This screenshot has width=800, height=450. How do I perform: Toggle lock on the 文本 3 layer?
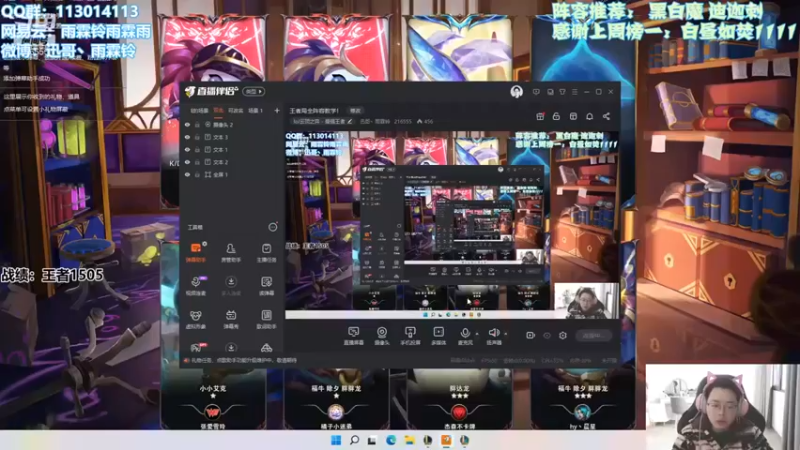[197, 137]
